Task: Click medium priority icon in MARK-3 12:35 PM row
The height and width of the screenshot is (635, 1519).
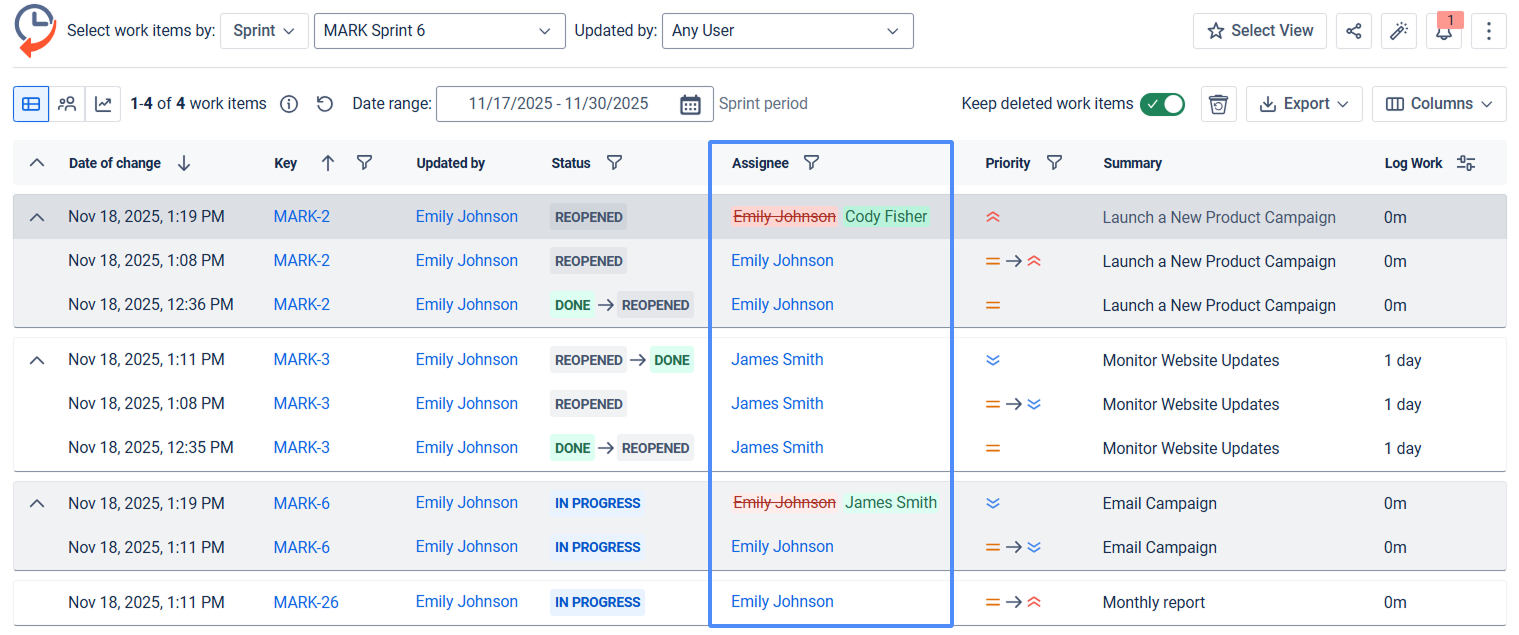Action: pyautogui.click(x=993, y=448)
